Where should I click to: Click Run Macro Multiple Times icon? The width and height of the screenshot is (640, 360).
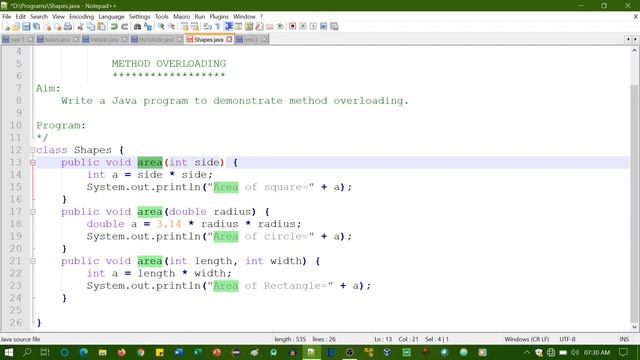coord(323,27)
